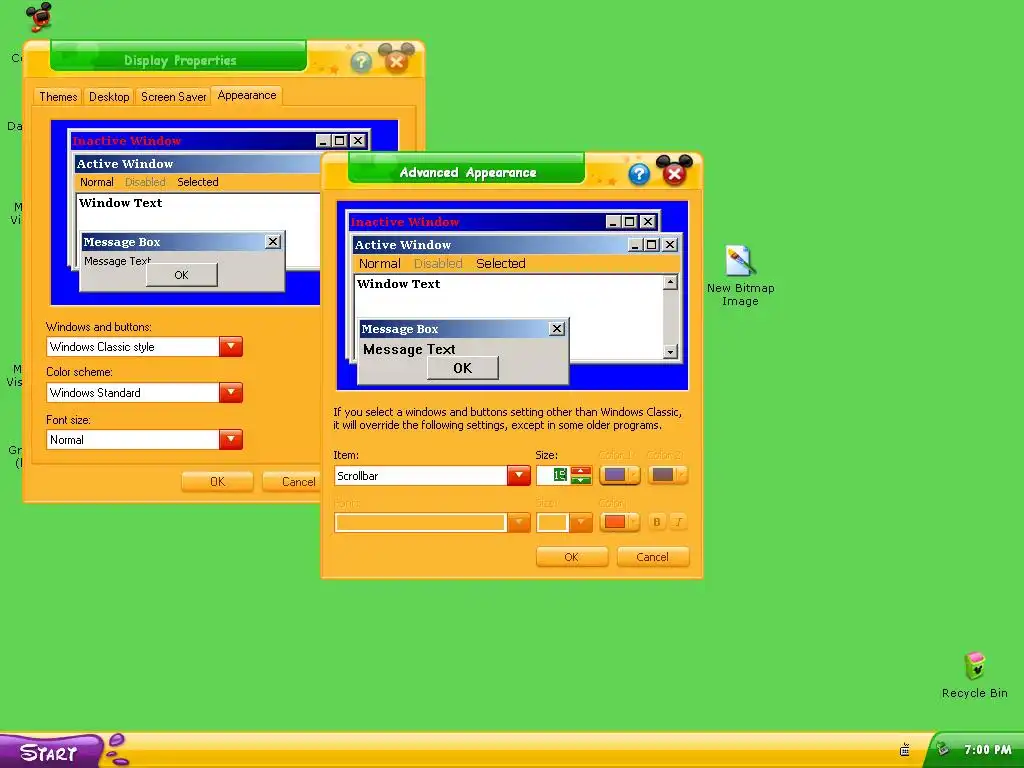1024x768 pixels.
Task: Click the Inactive Window maximize box in Advanced Appearance
Action: click(x=629, y=221)
